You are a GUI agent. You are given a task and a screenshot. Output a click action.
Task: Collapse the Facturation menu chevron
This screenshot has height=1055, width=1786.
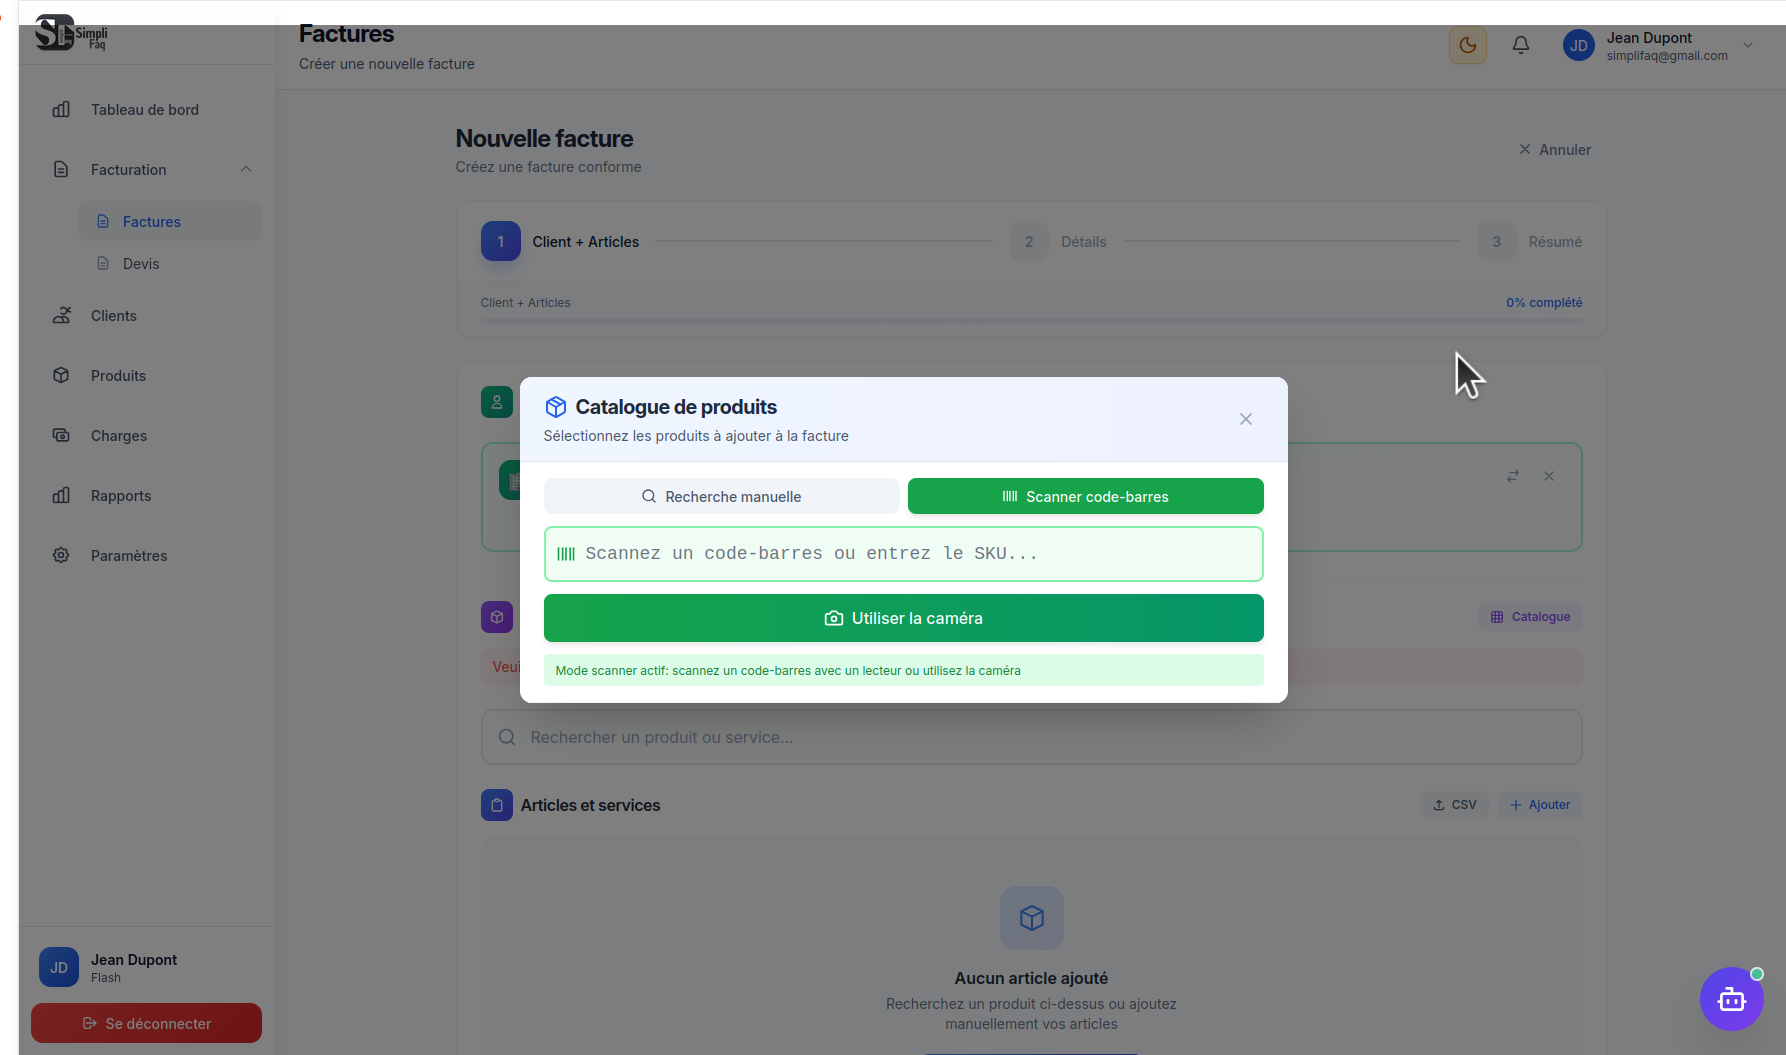pos(246,169)
